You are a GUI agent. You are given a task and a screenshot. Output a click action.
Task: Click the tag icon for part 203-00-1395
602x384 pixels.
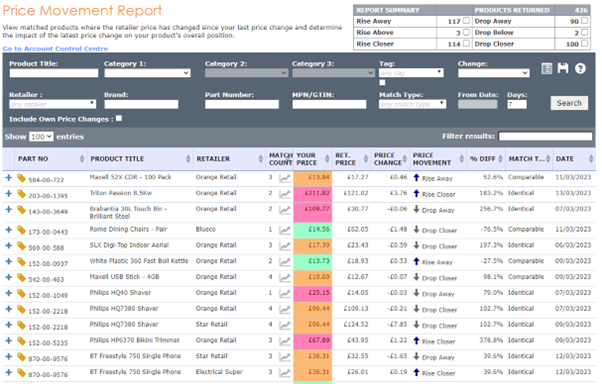point(22,194)
